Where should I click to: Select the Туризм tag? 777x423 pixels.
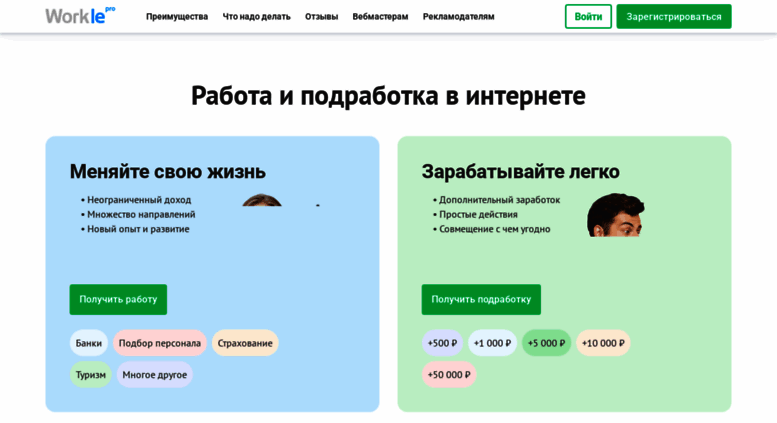(x=91, y=374)
